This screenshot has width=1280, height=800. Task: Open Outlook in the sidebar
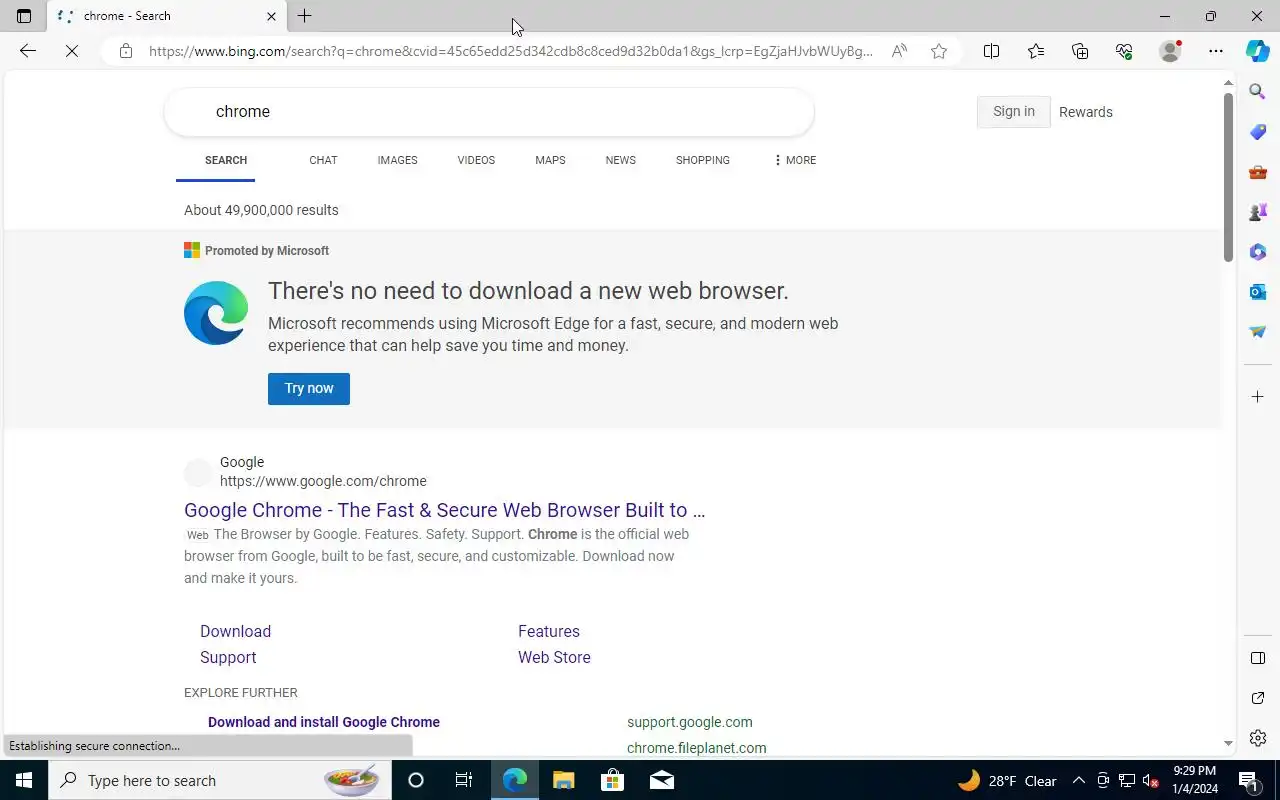pyautogui.click(x=1258, y=292)
